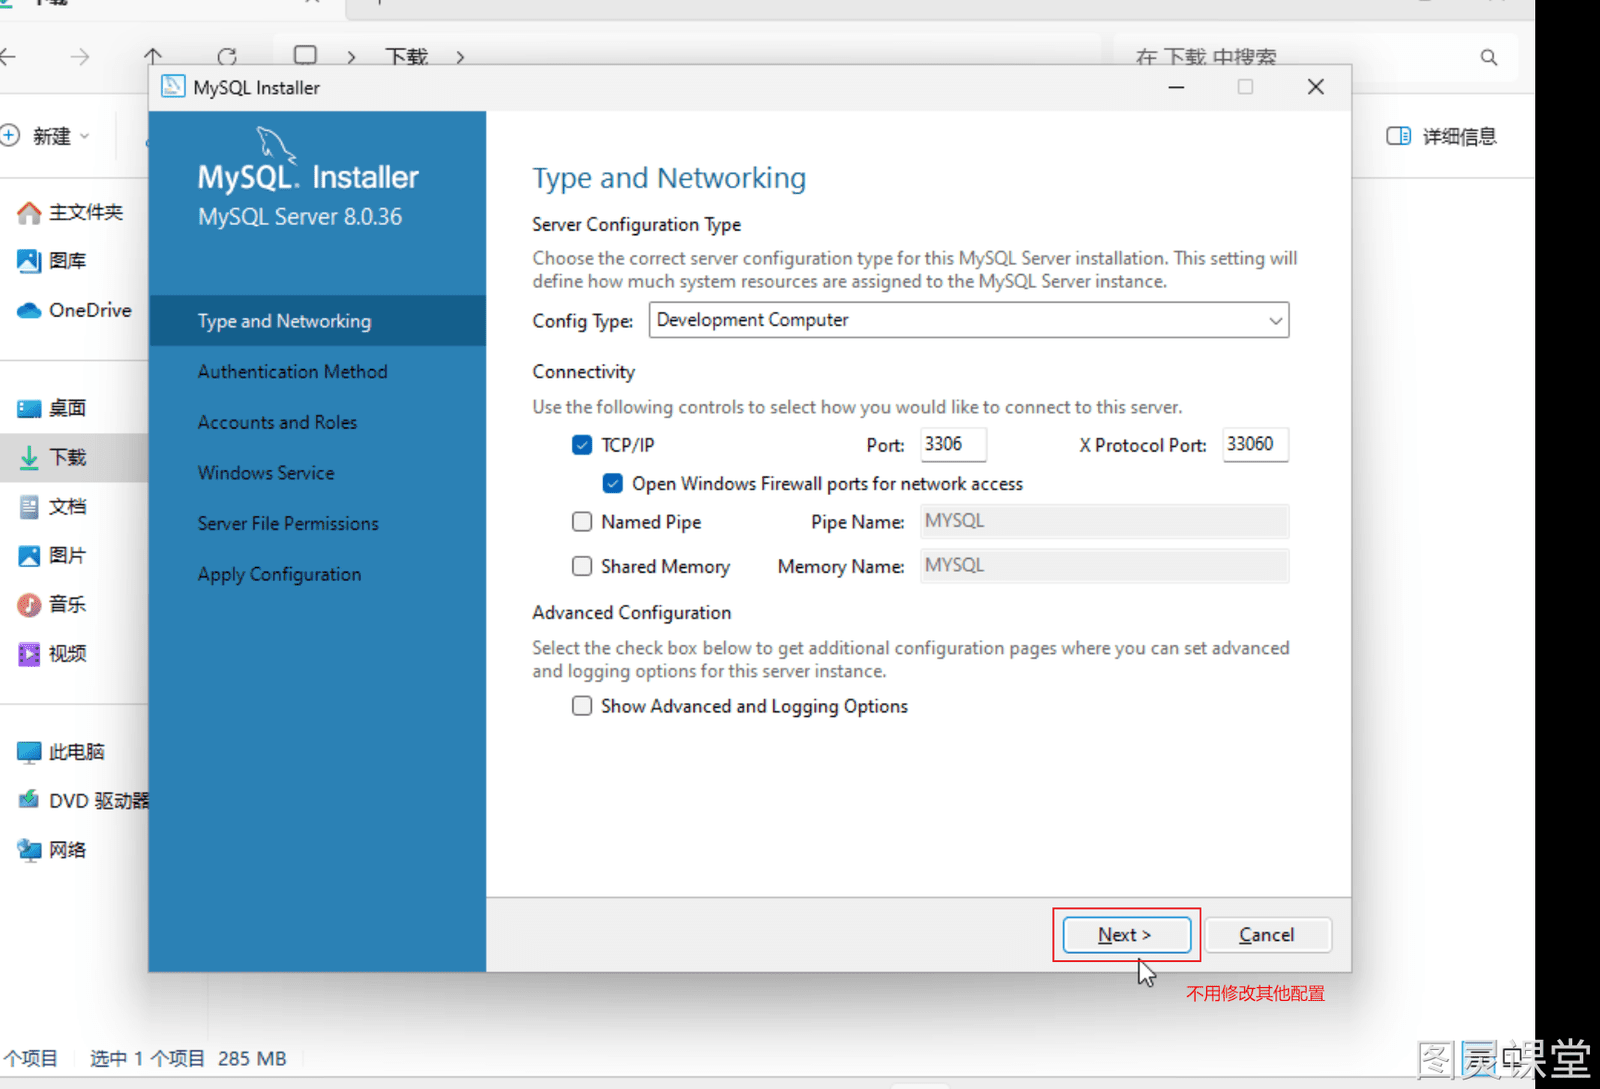
Task: Open the 音乐 music icon in Explorer
Action: point(29,604)
